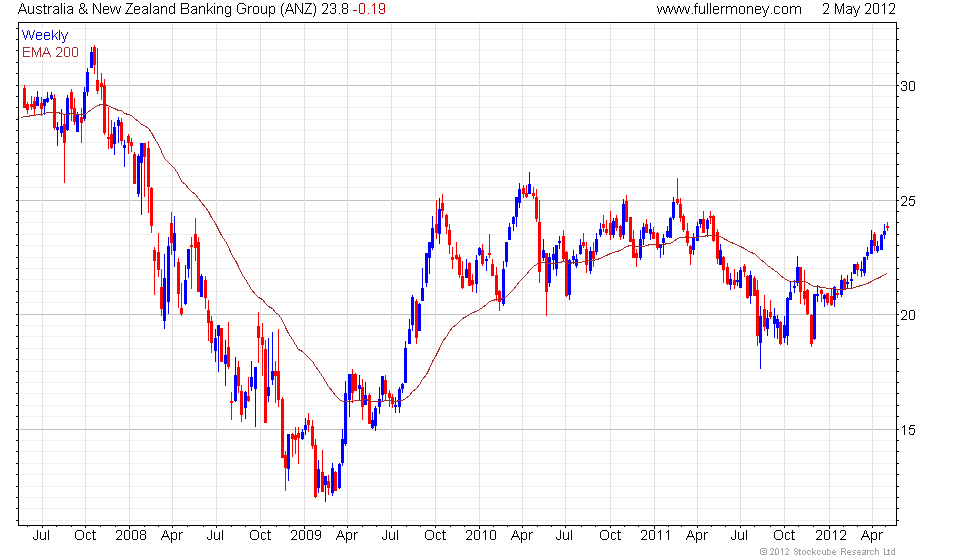The width and height of the screenshot is (980, 560).
Task: Click the y-axis label '20'
Action: [x=908, y=315]
